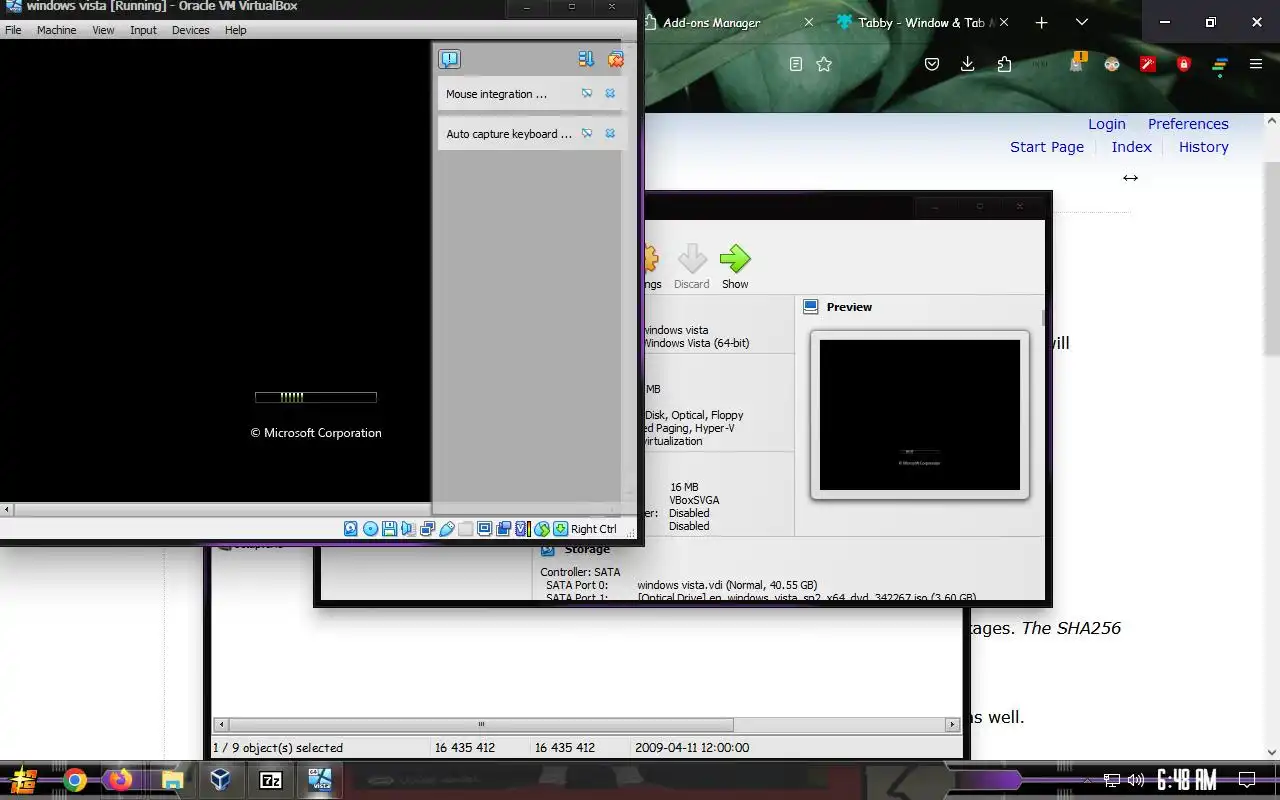Open the Firefox hamburger menu
The width and height of the screenshot is (1280, 800).
1256,64
